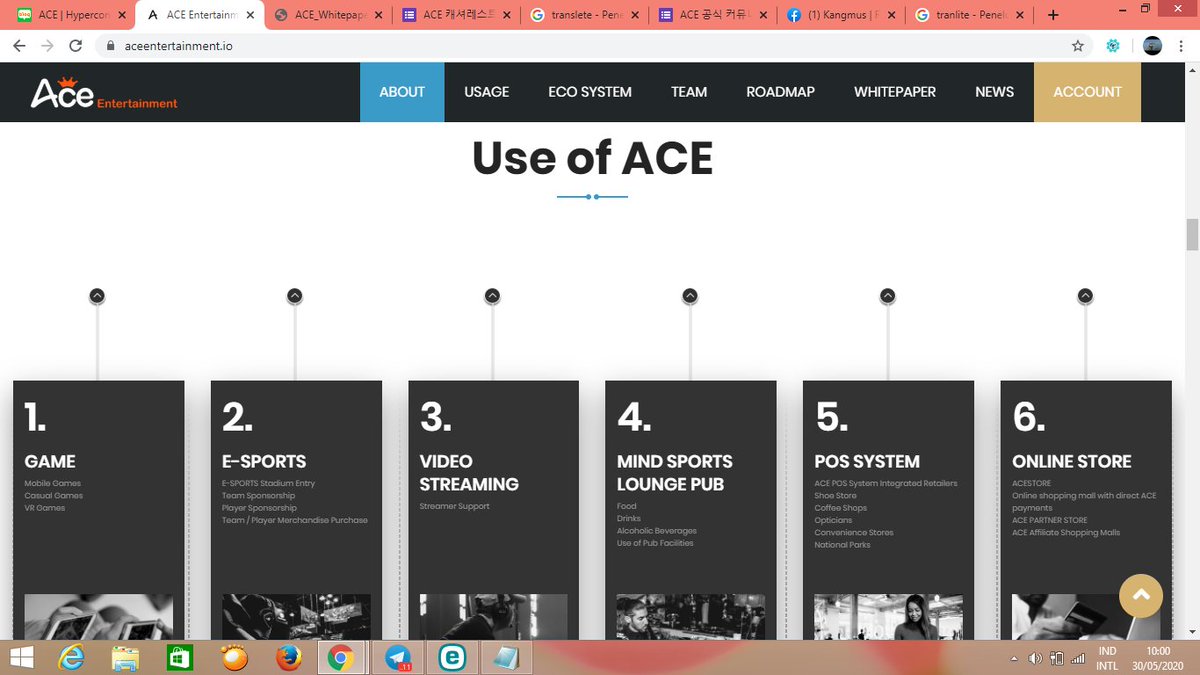This screenshot has width=1200, height=675.
Task: Click the chevron above MIND SPORTS card
Action: point(689,296)
